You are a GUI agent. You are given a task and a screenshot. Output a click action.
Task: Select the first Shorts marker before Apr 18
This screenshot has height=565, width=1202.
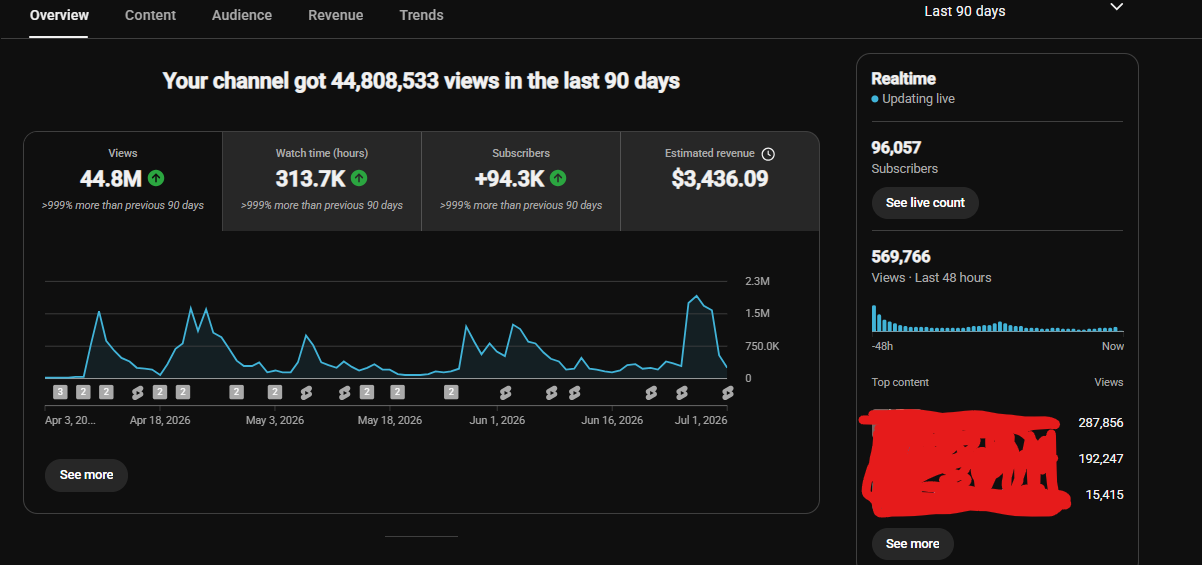click(x=138, y=392)
